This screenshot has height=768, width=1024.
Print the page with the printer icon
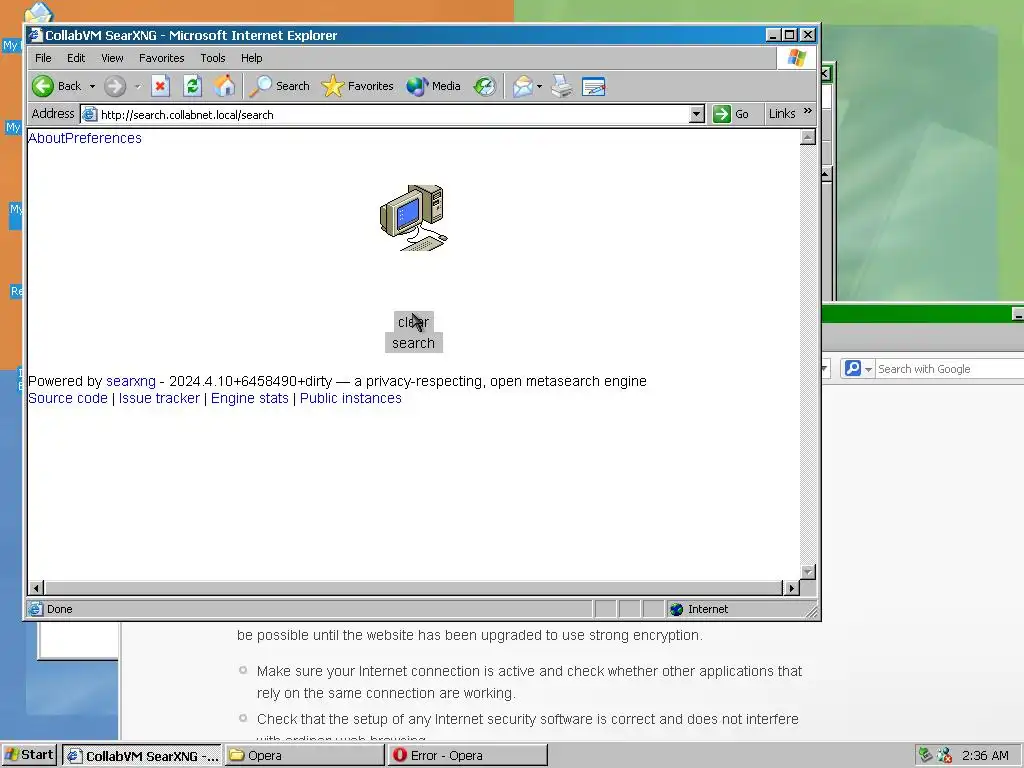(x=562, y=86)
